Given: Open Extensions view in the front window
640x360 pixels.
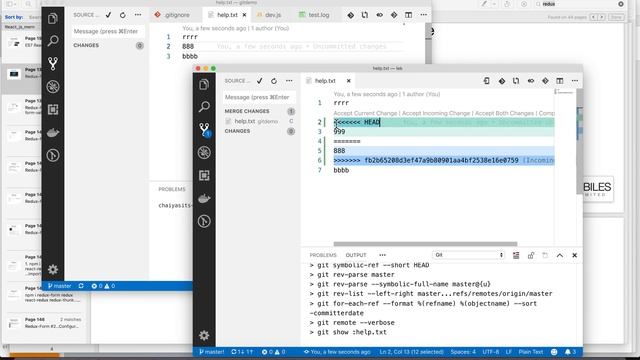Looking at the screenshot, I should tap(204, 176).
